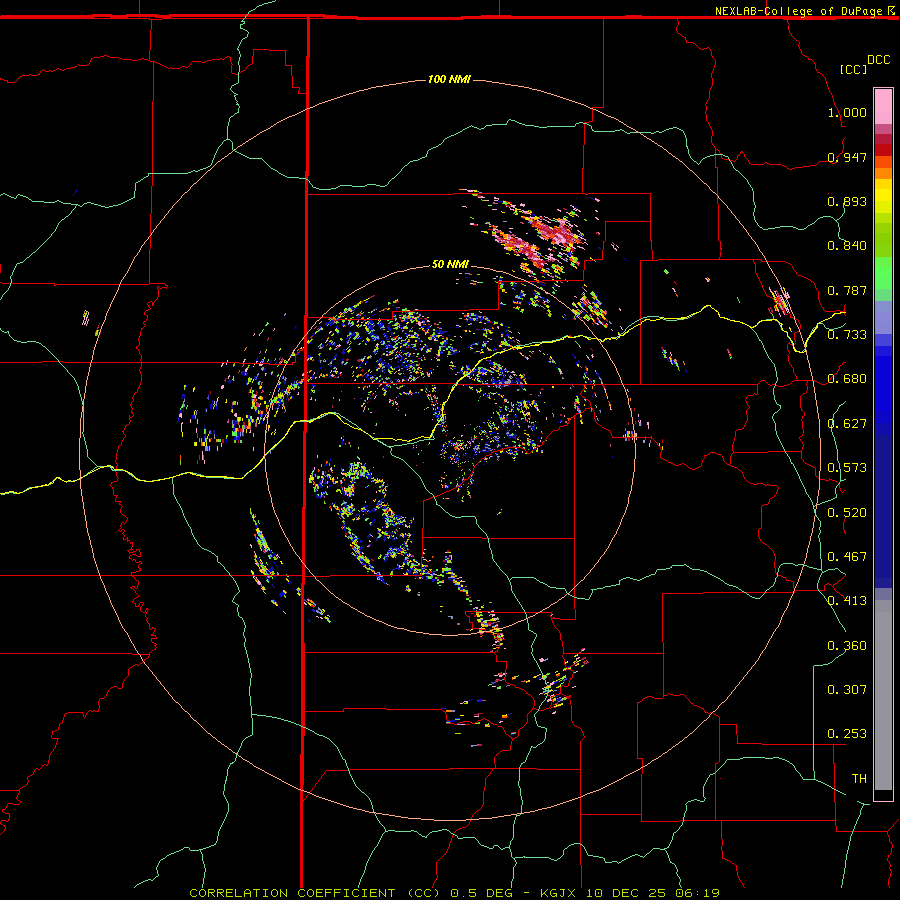The height and width of the screenshot is (900, 900).
Task: Select the 0.627 scale value
Action: (847, 424)
